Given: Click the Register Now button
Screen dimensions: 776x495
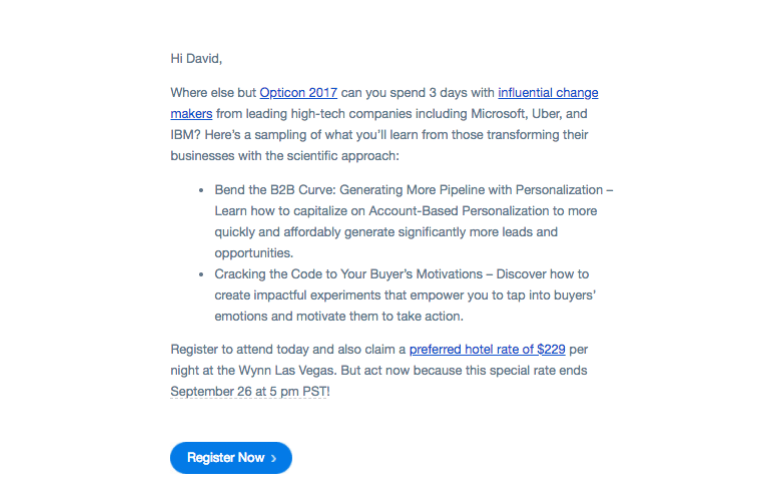Looking at the screenshot, I should point(231,458).
